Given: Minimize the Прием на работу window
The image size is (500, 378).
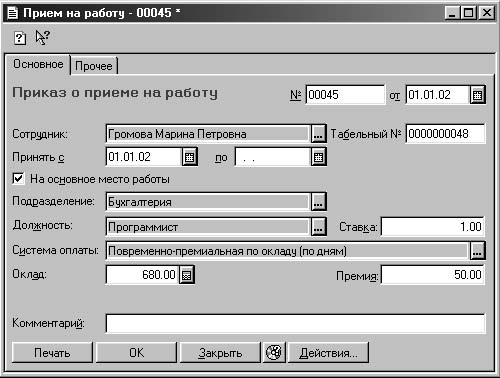Looking at the screenshot, I should tap(453, 13).
